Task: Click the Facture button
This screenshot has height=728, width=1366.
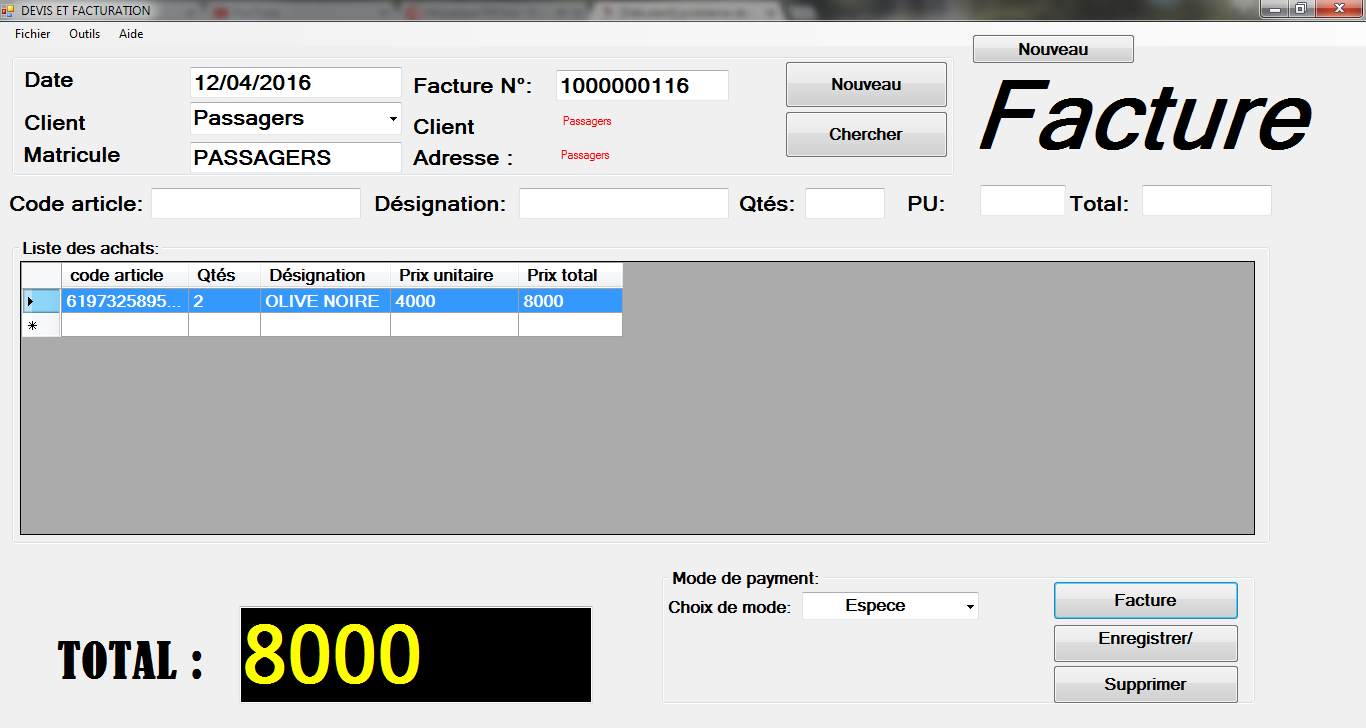Action: coord(1146,600)
